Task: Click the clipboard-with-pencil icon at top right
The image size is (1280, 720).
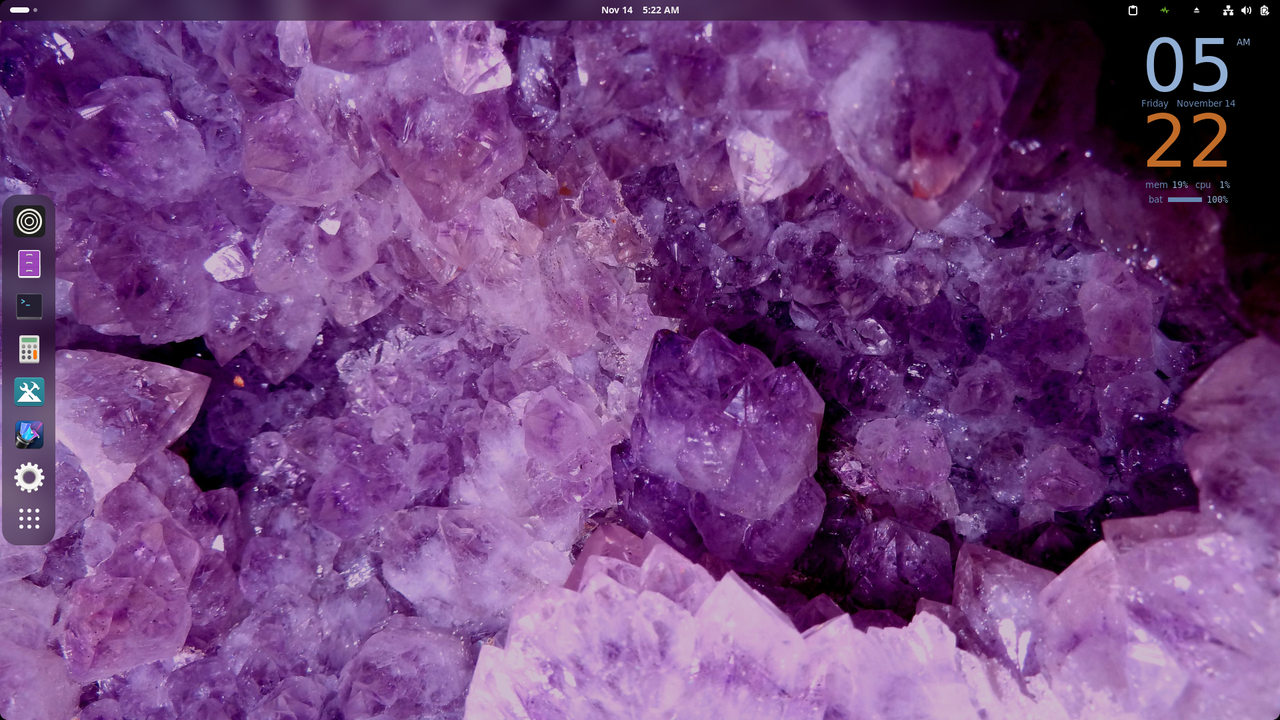Action: pos(1264,10)
